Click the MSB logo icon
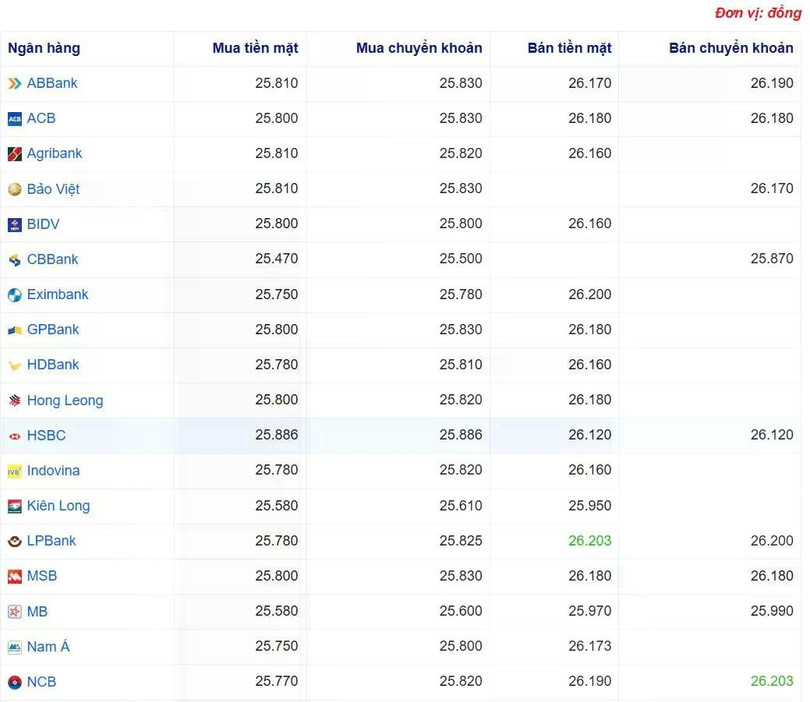810x702 pixels. point(14,576)
